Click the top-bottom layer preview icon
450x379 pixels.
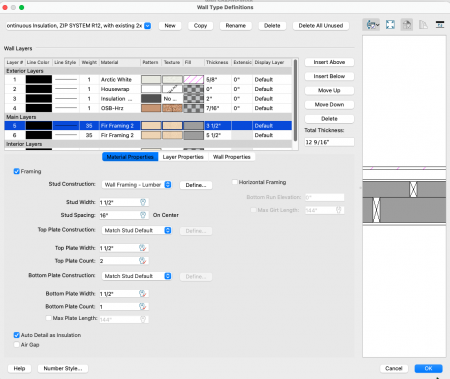click(440, 25)
